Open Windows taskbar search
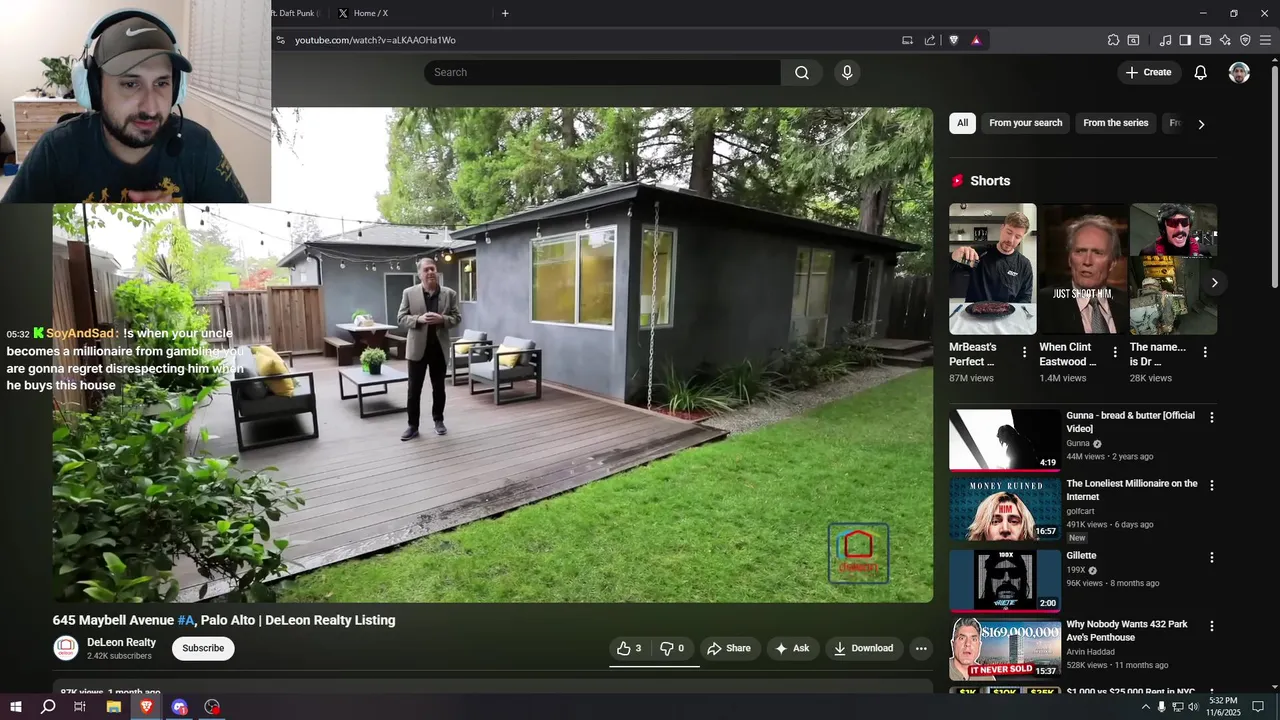Screen dimensions: 1280x720 coord(48,707)
